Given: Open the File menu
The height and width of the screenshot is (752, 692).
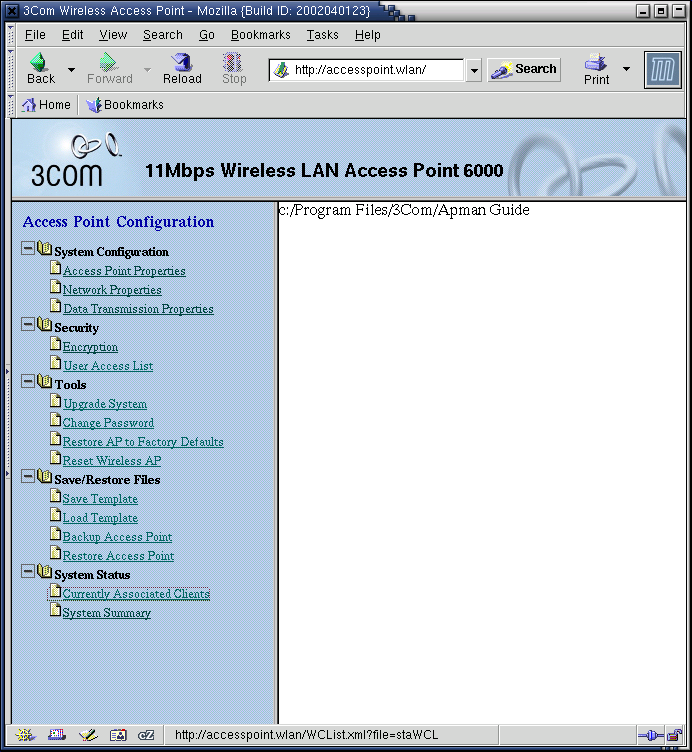Looking at the screenshot, I should pos(35,35).
